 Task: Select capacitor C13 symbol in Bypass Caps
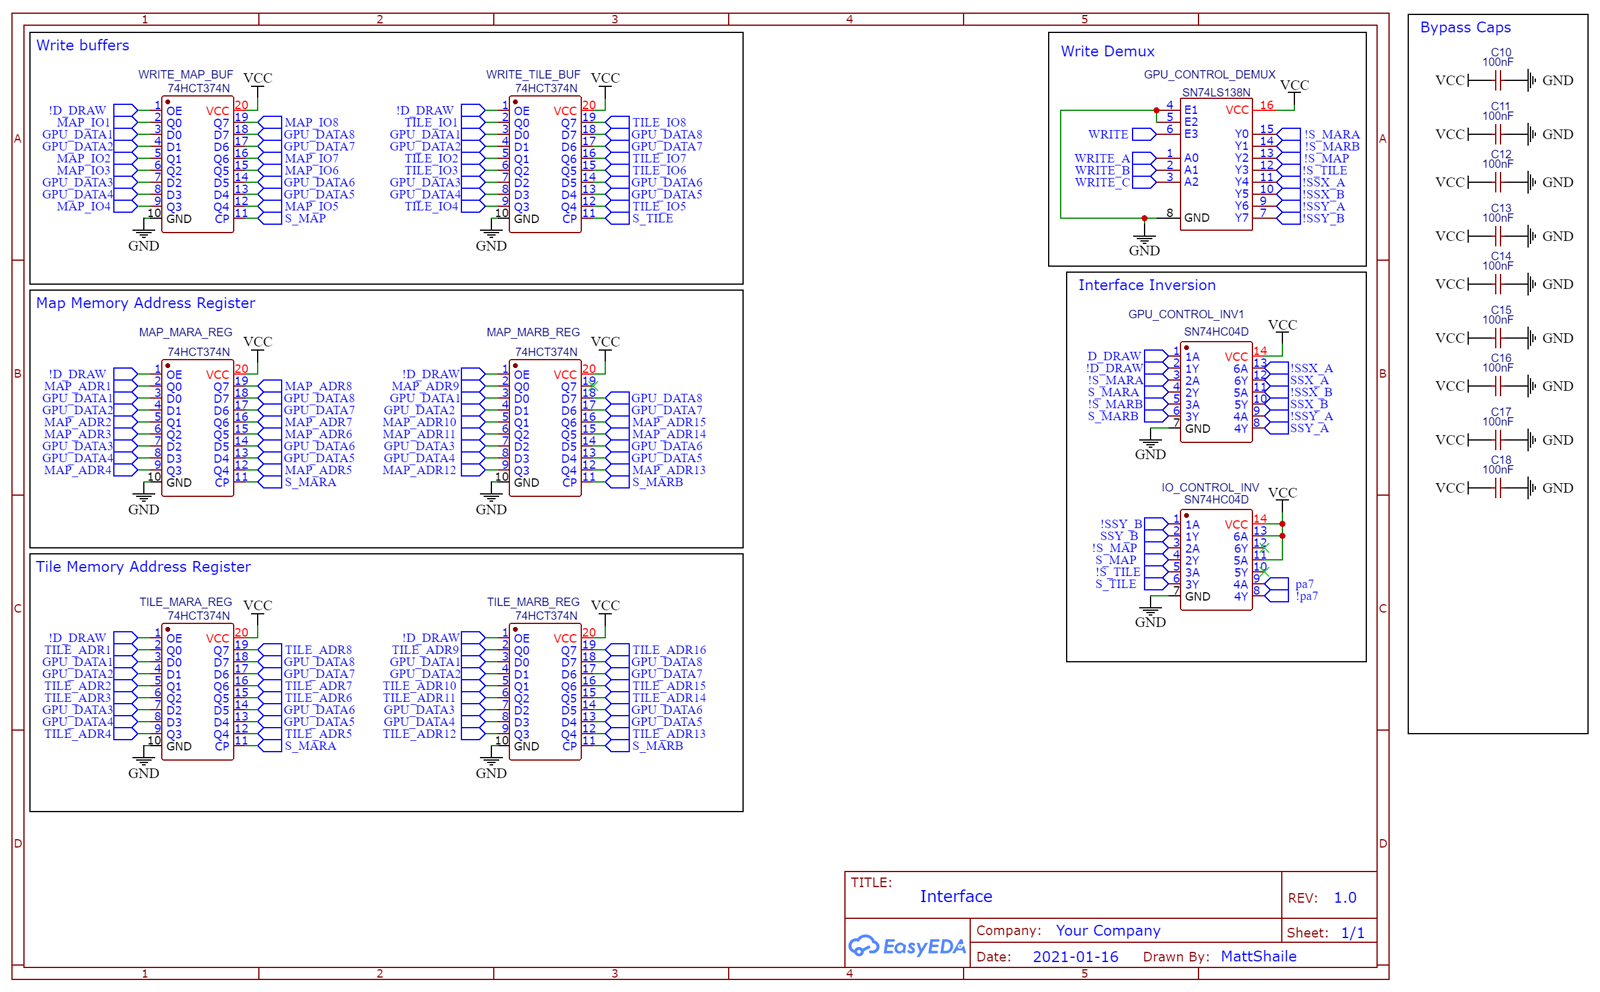(1498, 236)
